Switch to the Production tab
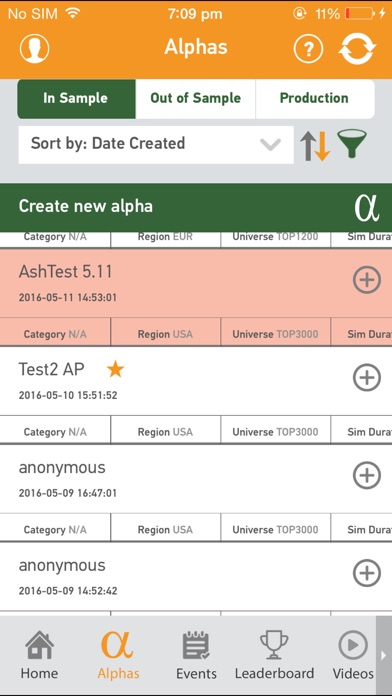Image resolution: width=392 pixels, height=696 pixels. [315, 99]
